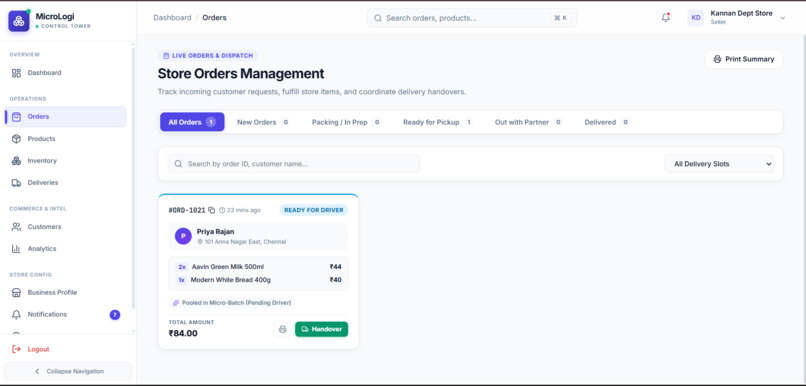Viewport: 806px width, 386px height.
Task: Focus Search by order ID field
Action: coord(294,164)
